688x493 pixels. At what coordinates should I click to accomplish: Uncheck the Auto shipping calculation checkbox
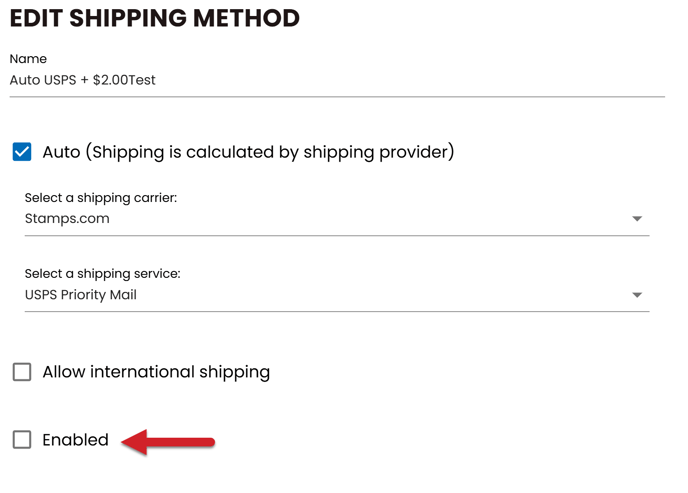point(22,152)
